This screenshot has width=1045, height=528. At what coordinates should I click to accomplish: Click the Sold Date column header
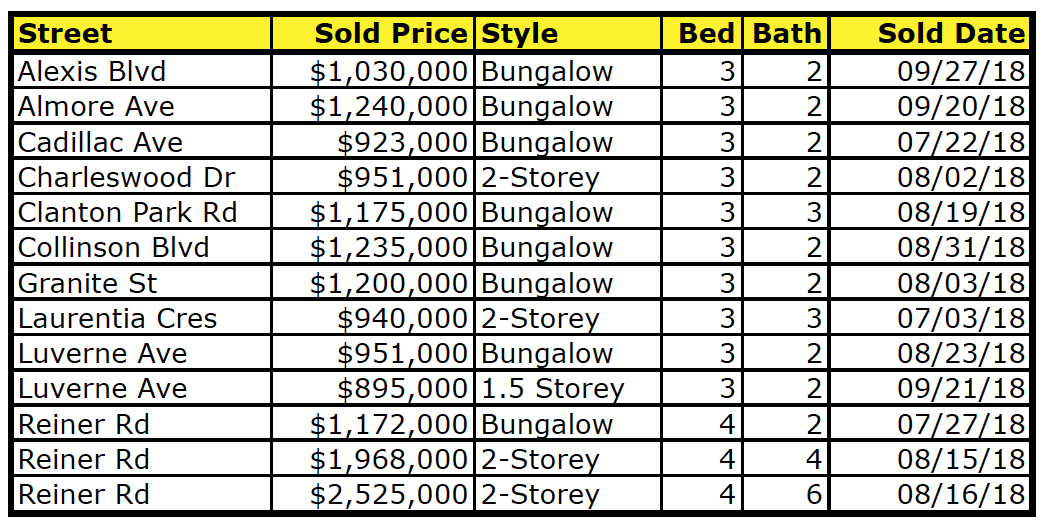[x=930, y=33]
